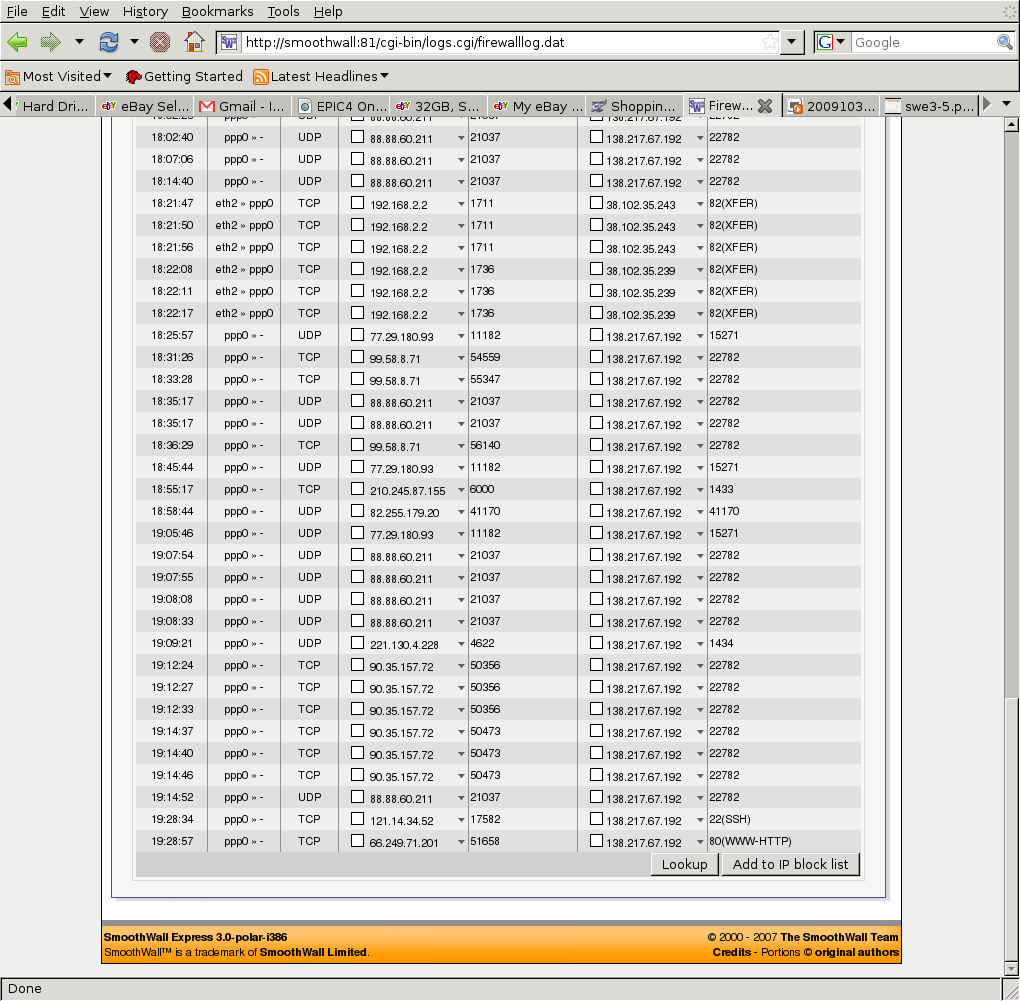The width and height of the screenshot is (1020, 1001).
Task: Open the Most Visited bookmarks dropdown
Action: (x=60, y=77)
